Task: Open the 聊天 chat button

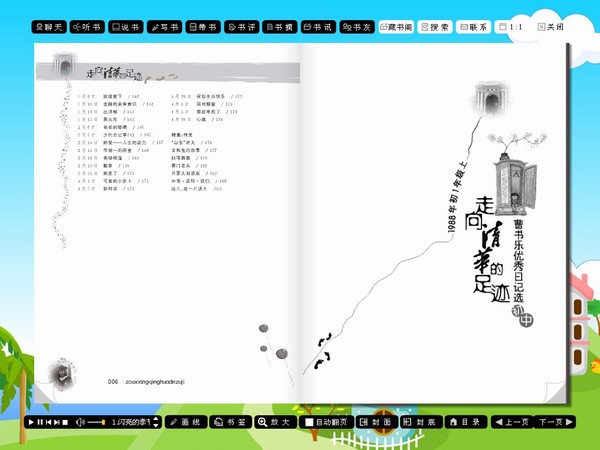Action: click(x=49, y=27)
